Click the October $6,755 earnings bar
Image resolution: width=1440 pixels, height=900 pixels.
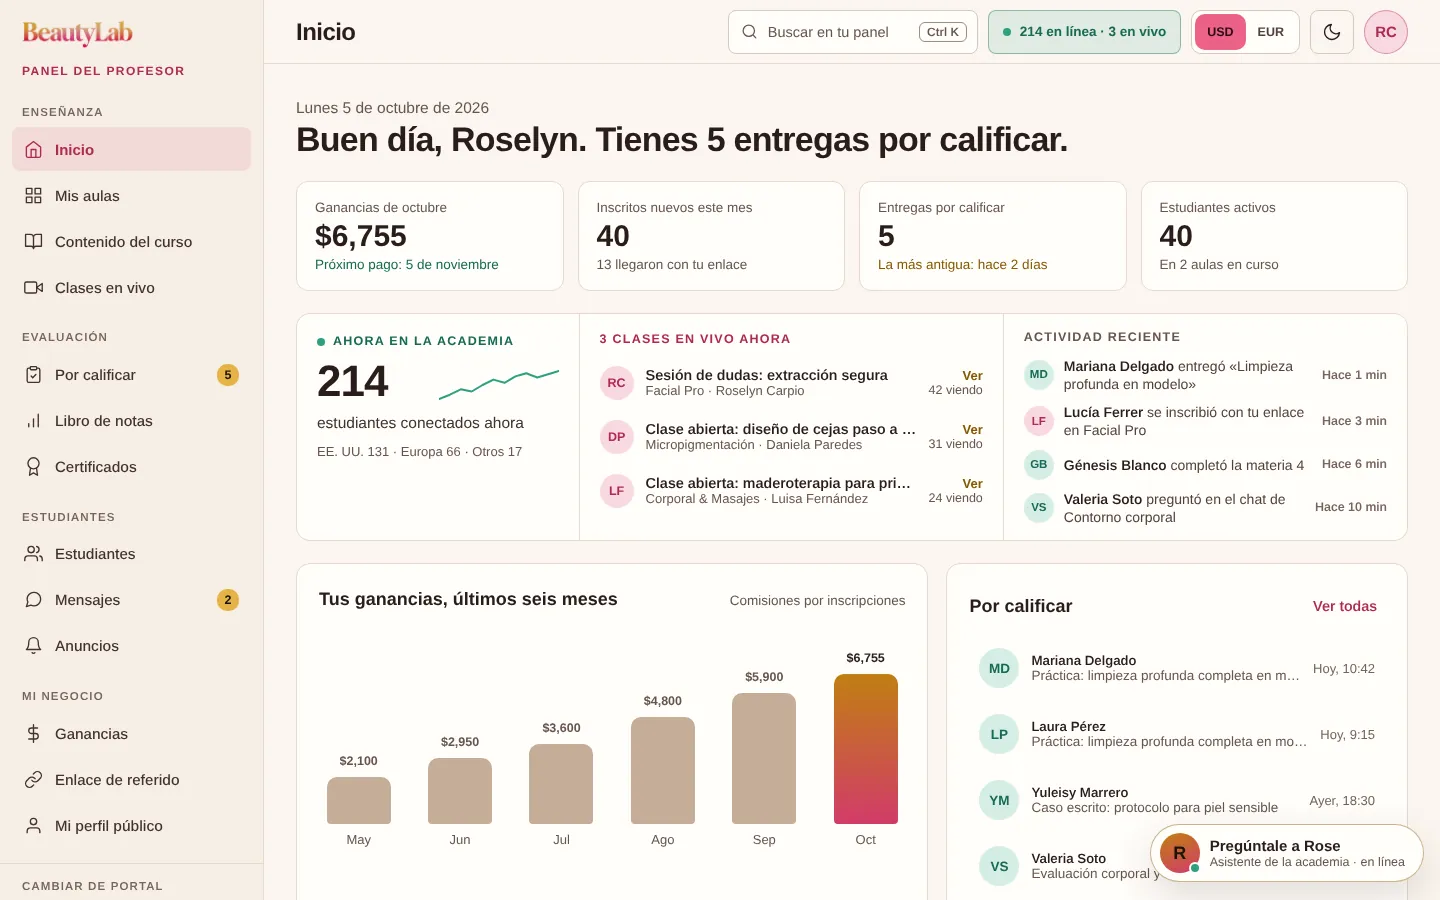click(x=866, y=749)
